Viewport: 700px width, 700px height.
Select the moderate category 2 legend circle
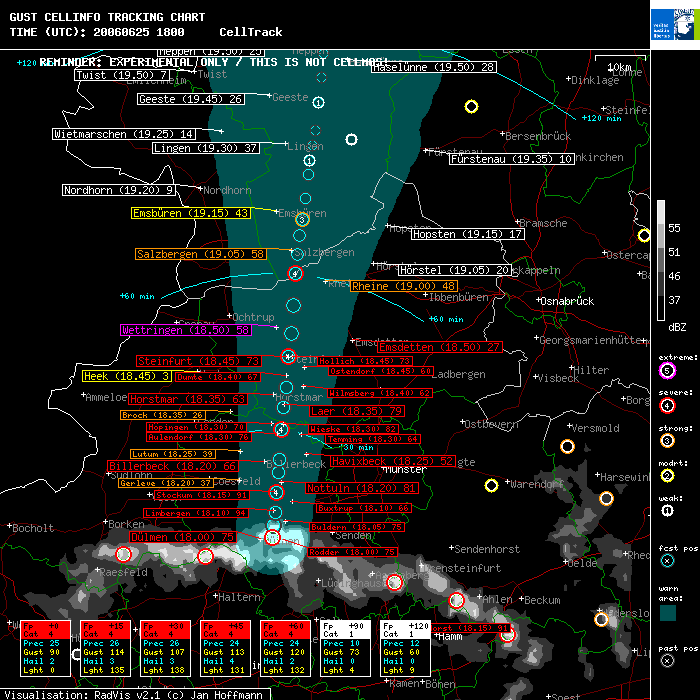667,476
